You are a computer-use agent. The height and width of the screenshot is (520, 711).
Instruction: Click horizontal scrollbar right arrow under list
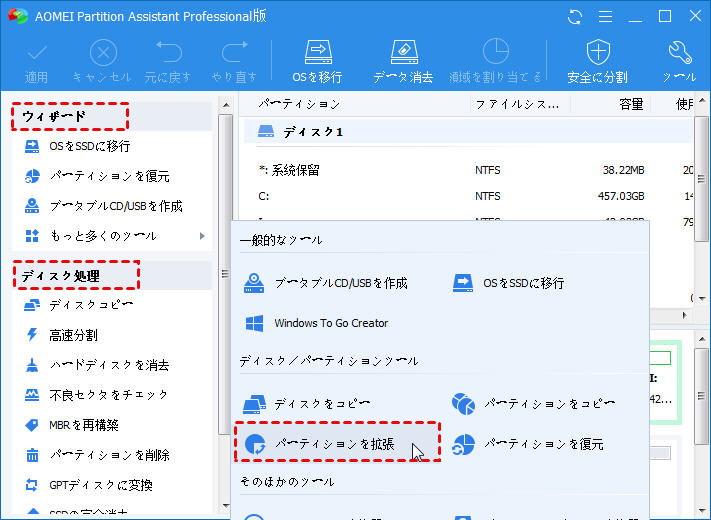pyautogui.click(x=685, y=315)
